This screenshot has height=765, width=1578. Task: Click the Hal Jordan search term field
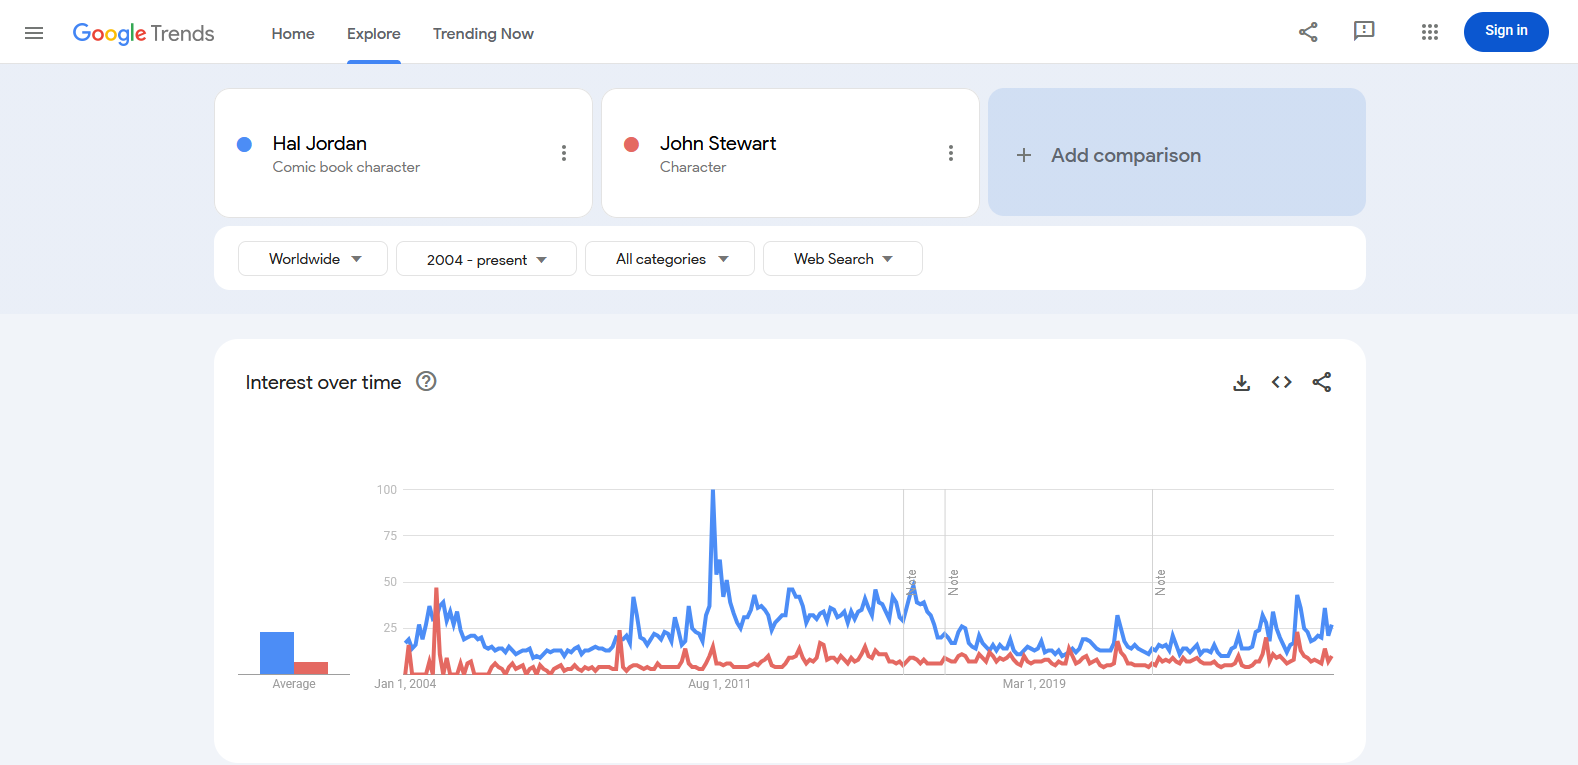(403, 153)
